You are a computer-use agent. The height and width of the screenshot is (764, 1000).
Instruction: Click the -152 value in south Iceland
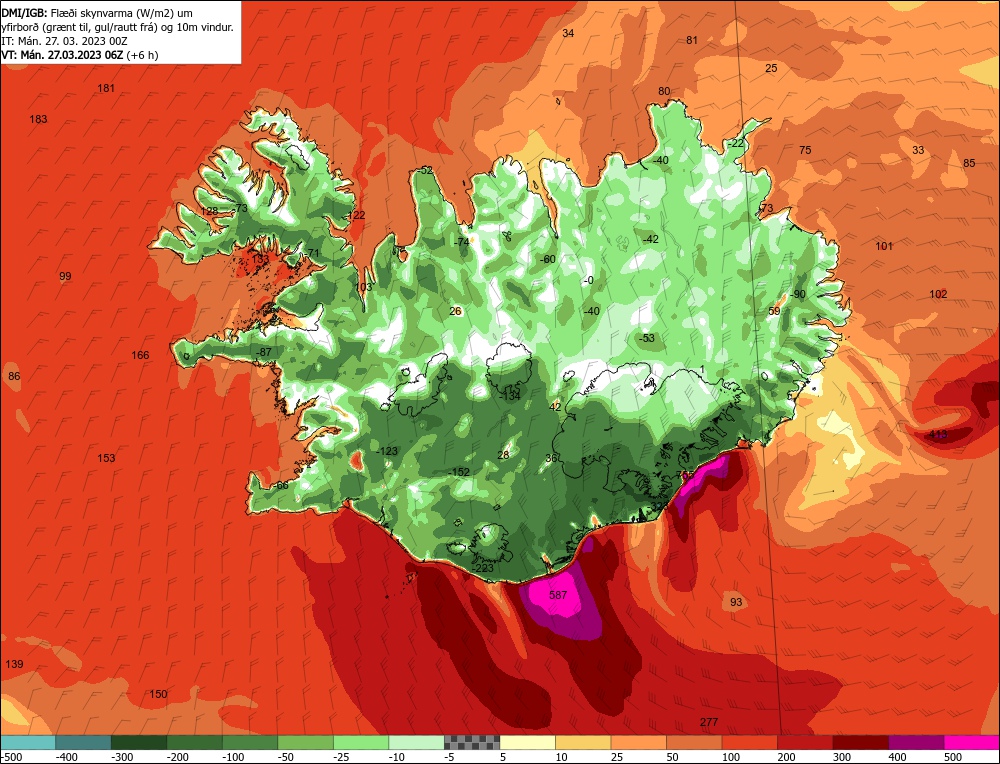click(x=459, y=473)
